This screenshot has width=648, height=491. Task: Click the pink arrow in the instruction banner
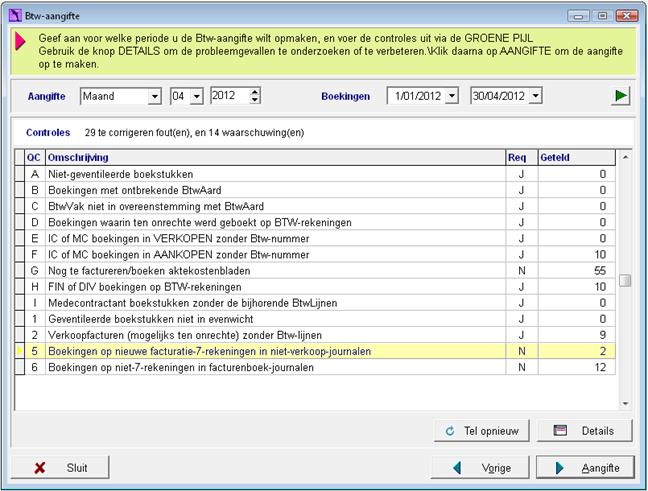tap(20, 42)
